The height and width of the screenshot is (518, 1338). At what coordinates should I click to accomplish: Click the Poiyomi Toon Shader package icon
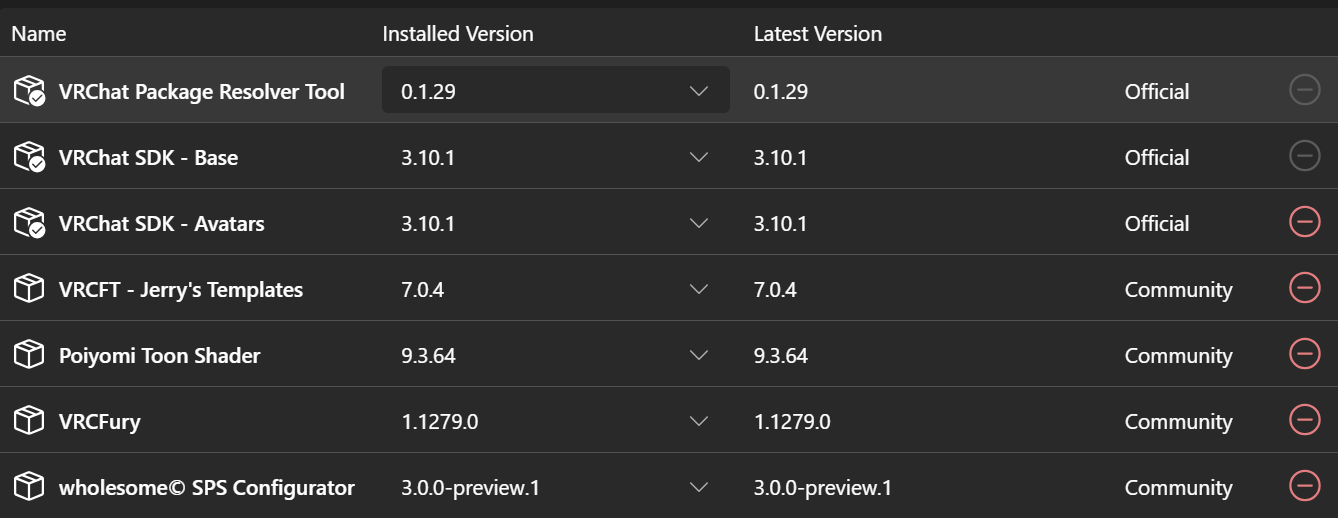[29, 355]
